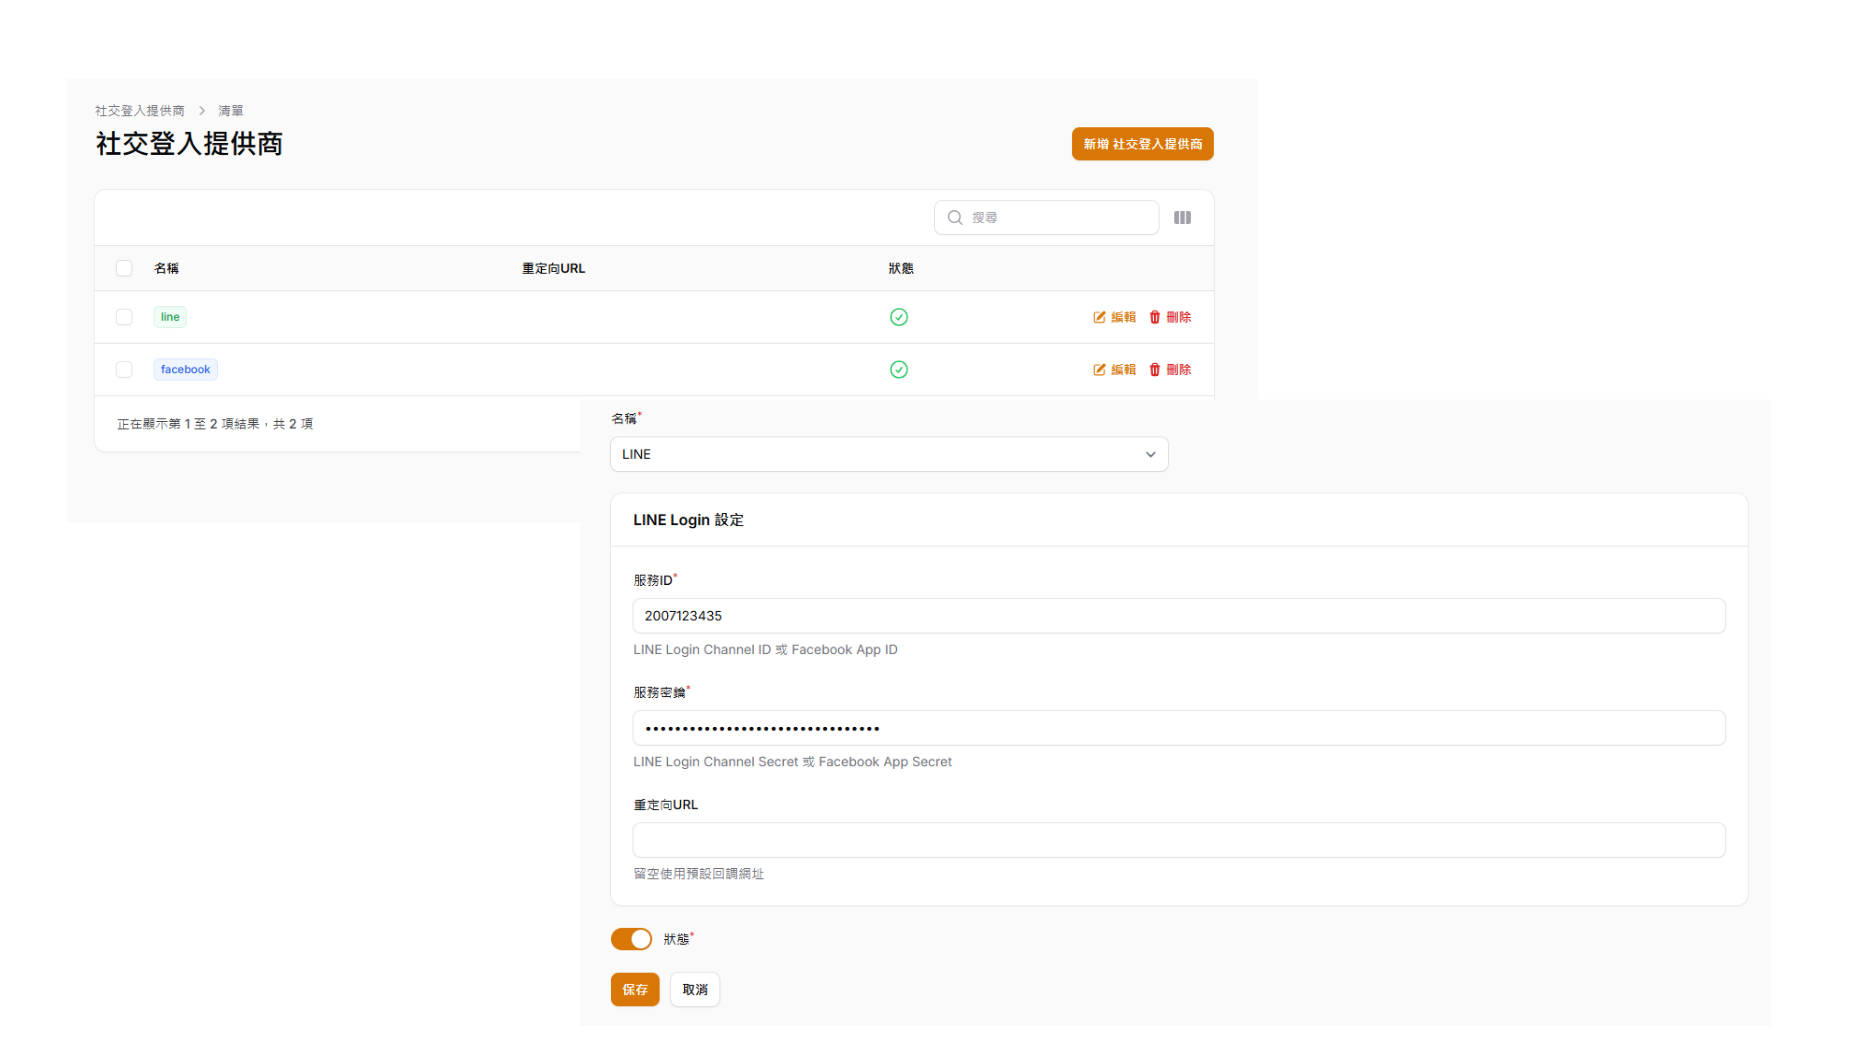
Task: Tick the checkbox for the line provider
Action: pyautogui.click(x=124, y=317)
